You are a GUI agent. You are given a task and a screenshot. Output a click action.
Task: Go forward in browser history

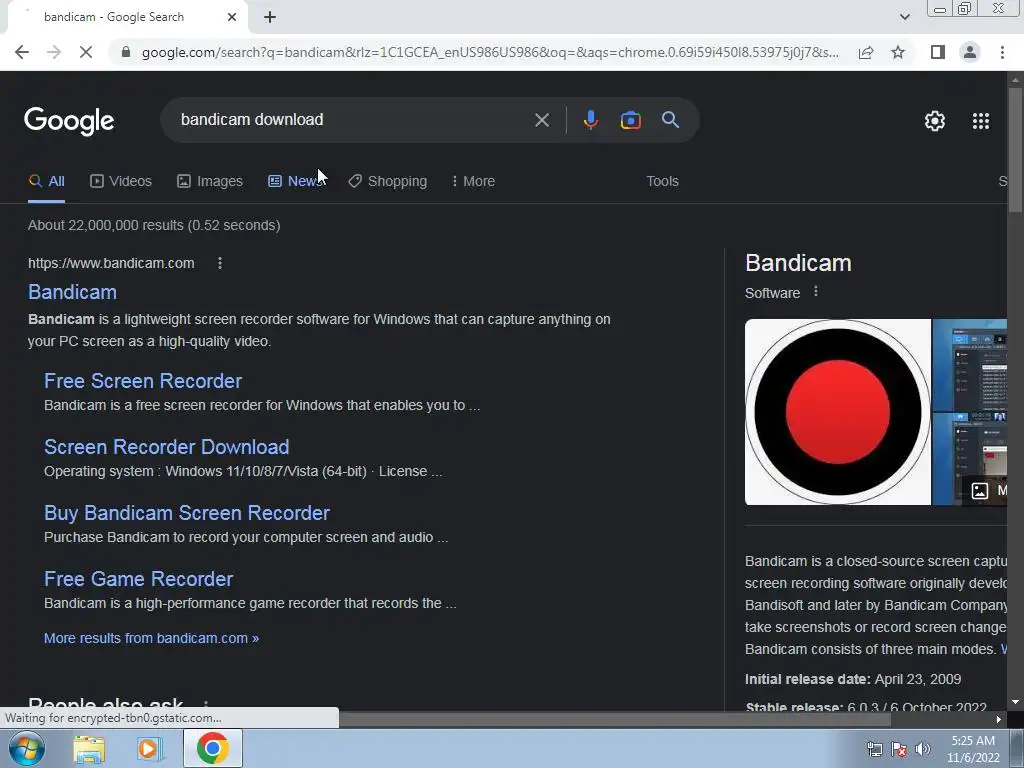point(54,52)
